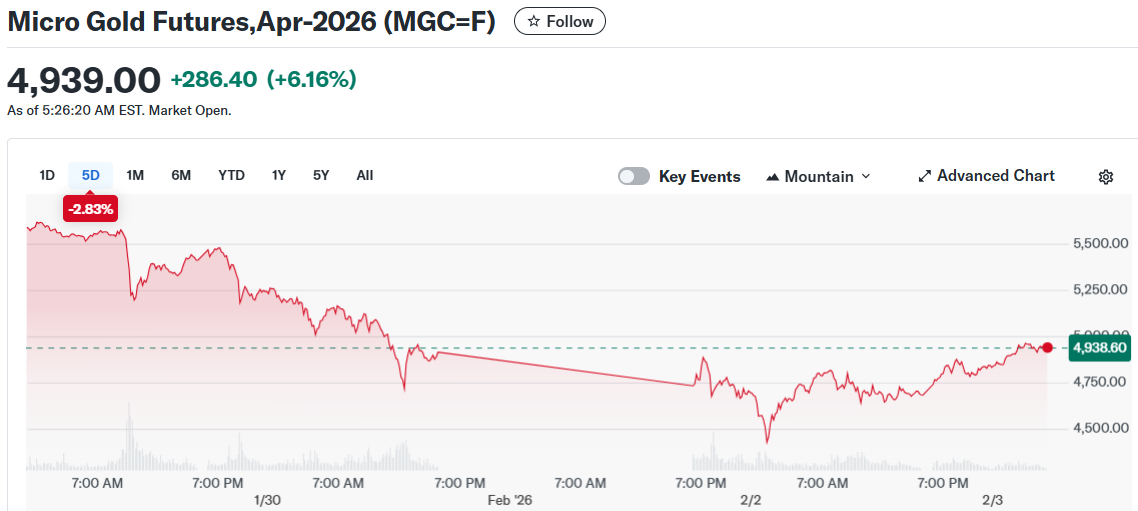
Task: Click the star icon in Follow button
Action: pos(534,21)
